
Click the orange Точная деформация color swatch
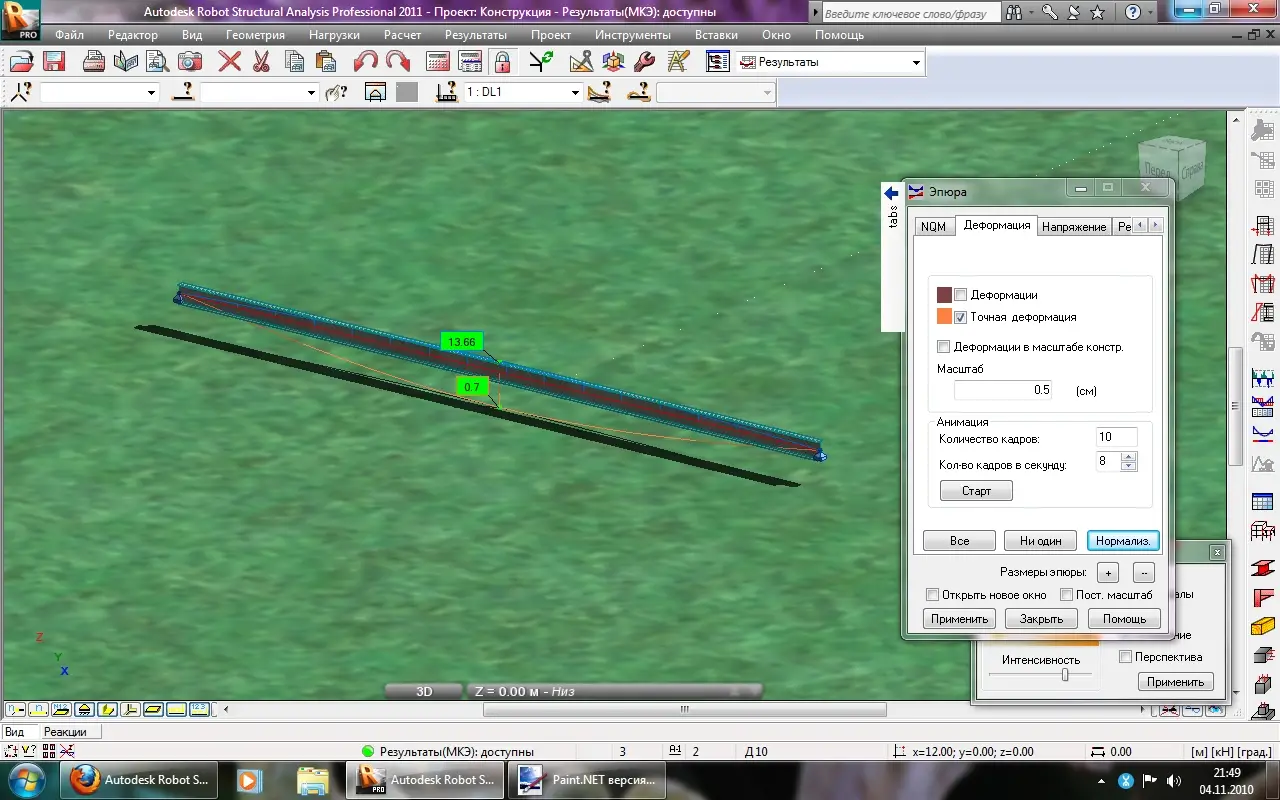(944, 317)
